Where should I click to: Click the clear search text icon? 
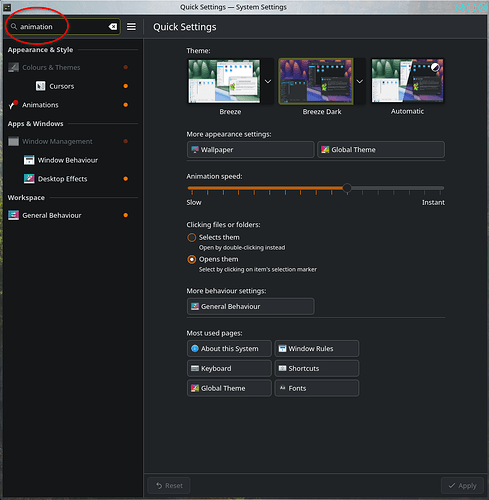click(113, 27)
